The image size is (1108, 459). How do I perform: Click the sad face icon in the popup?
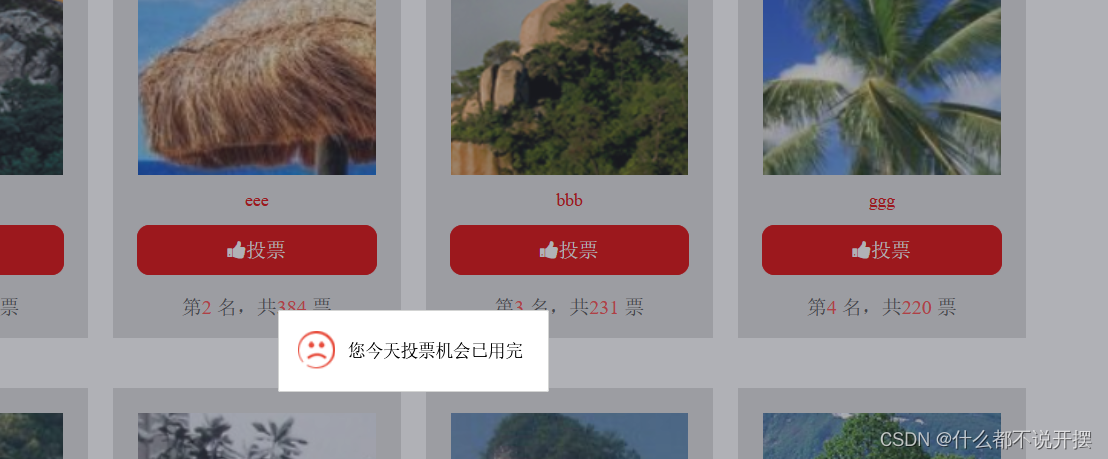coord(316,350)
